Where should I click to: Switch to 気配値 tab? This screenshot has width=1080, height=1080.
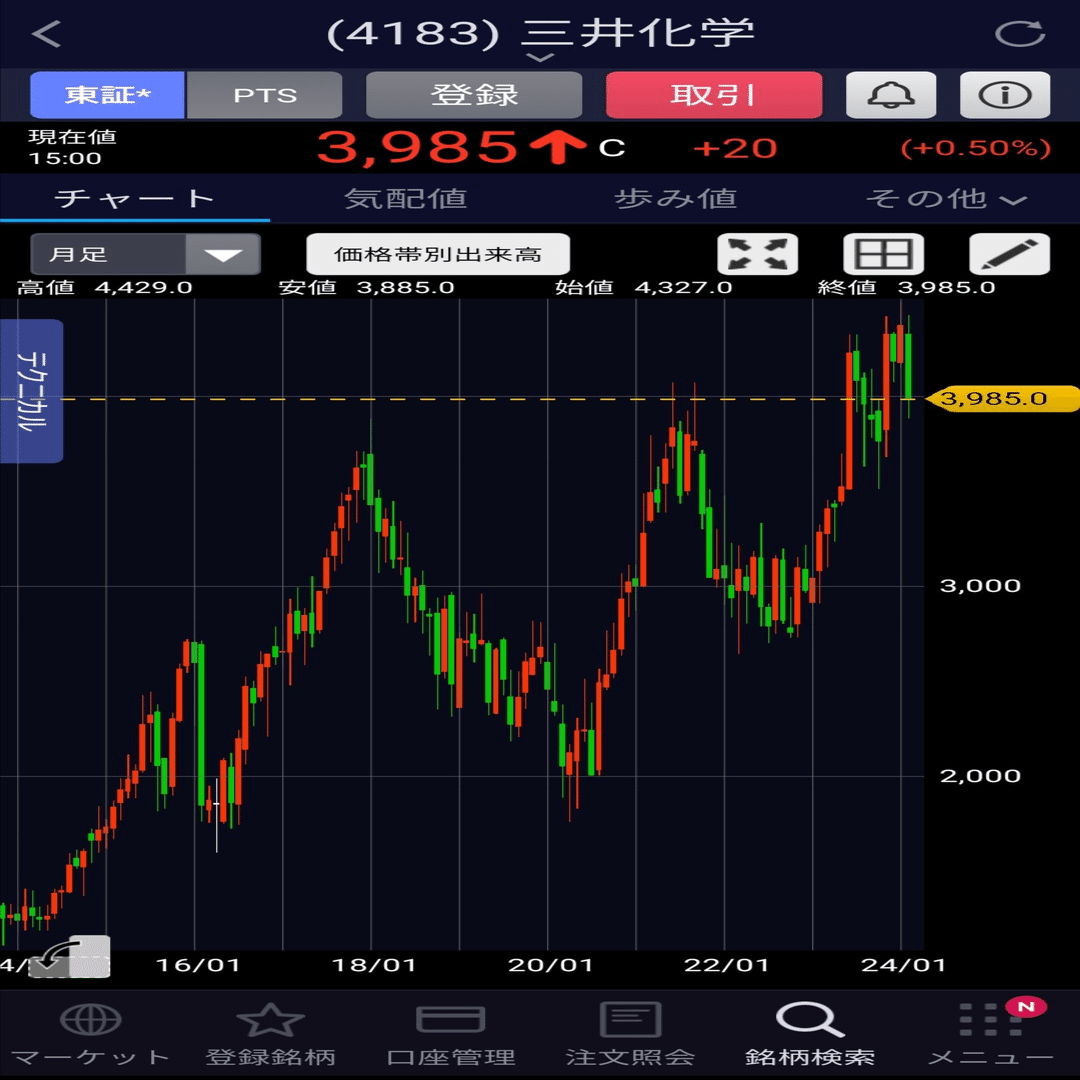point(405,198)
